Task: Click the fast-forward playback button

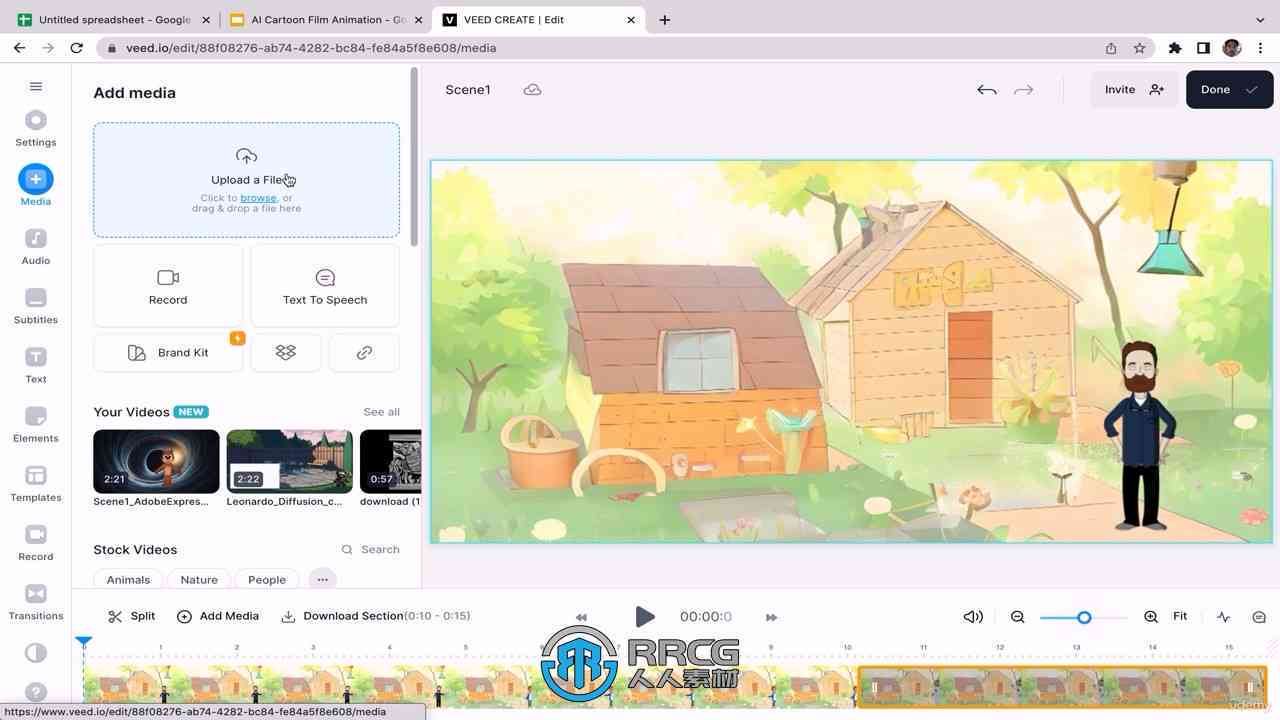Action: pyautogui.click(x=771, y=617)
